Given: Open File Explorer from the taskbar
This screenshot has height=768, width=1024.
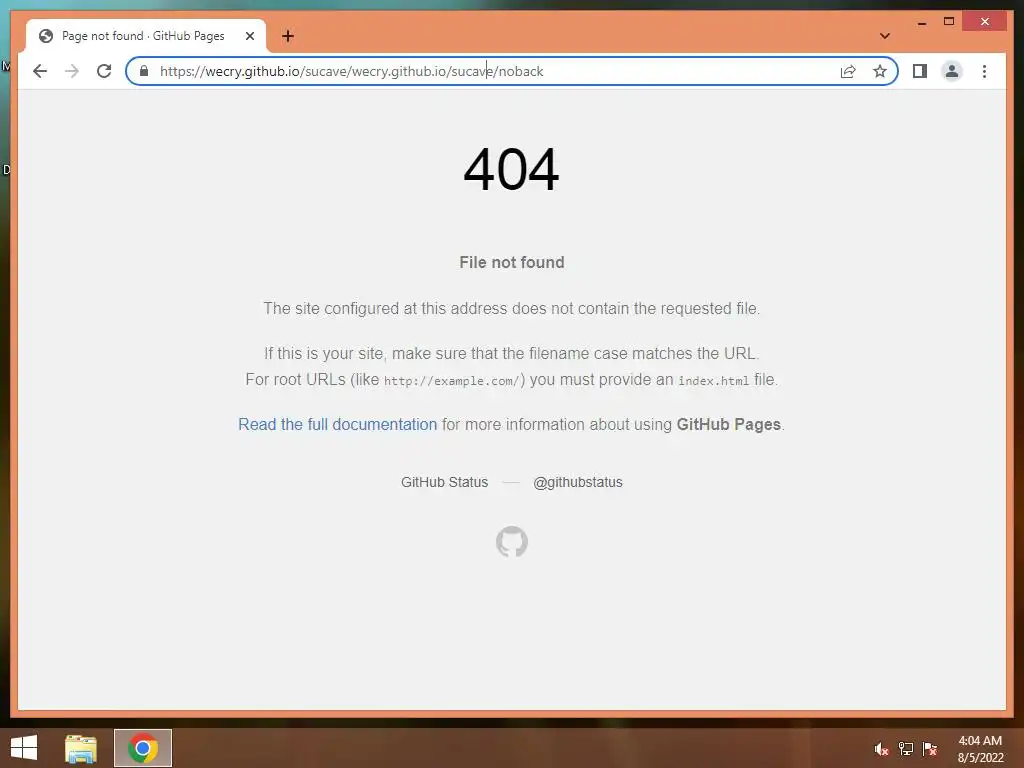Looking at the screenshot, I should click(81, 748).
